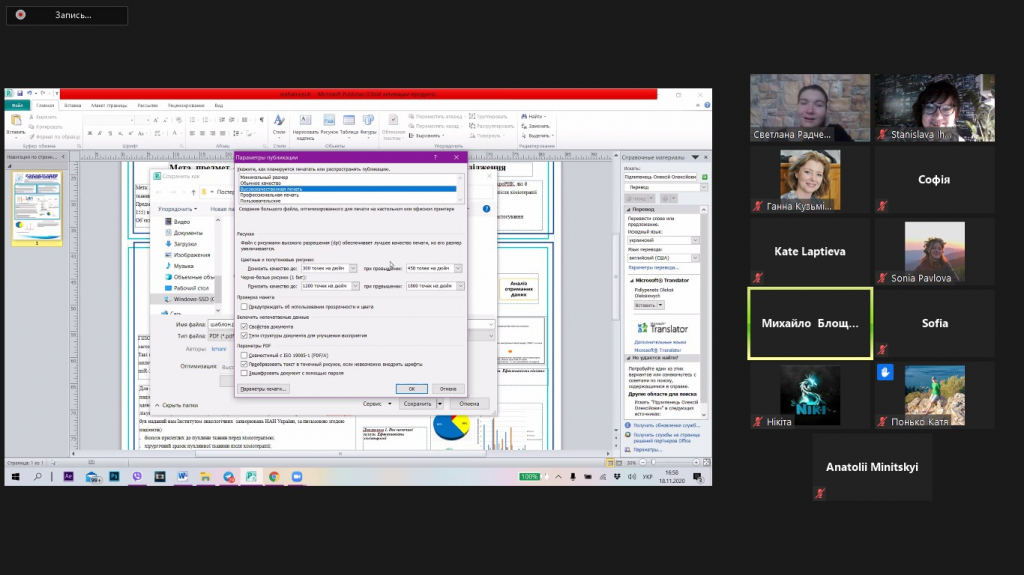Click the Draw Text Box icon
The height and width of the screenshot is (575, 1024).
[x=305, y=120]
